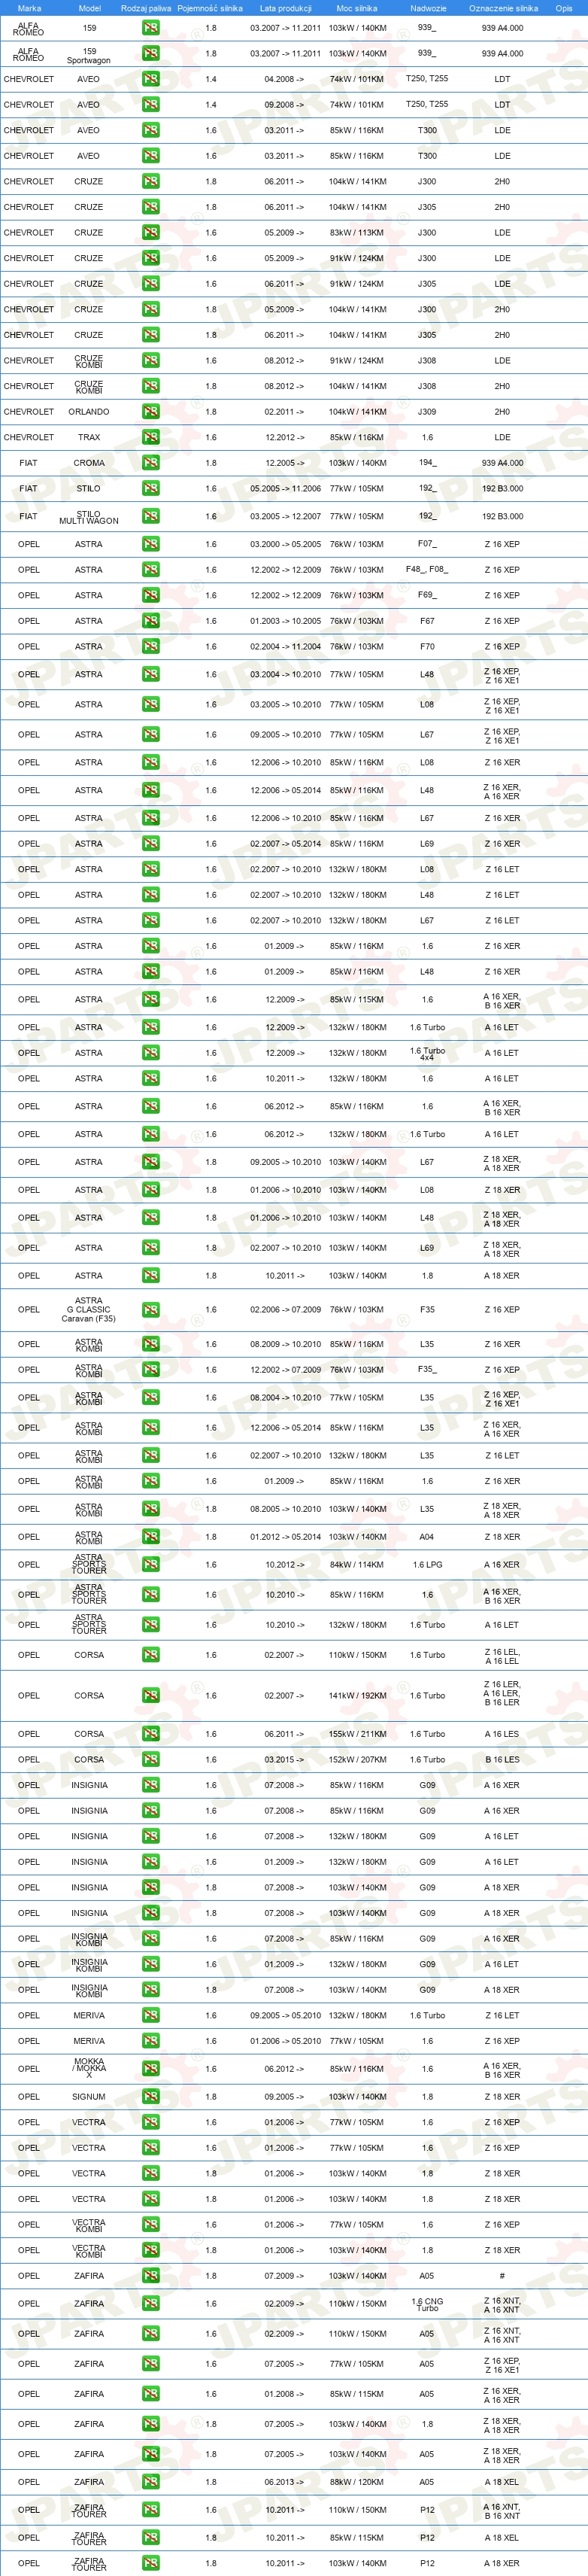Viewport: 588px width, 2576px height.
Task: Click fuel icon in Zafira Tourer 110kW / 150KM row
Action: [150, 2509]
